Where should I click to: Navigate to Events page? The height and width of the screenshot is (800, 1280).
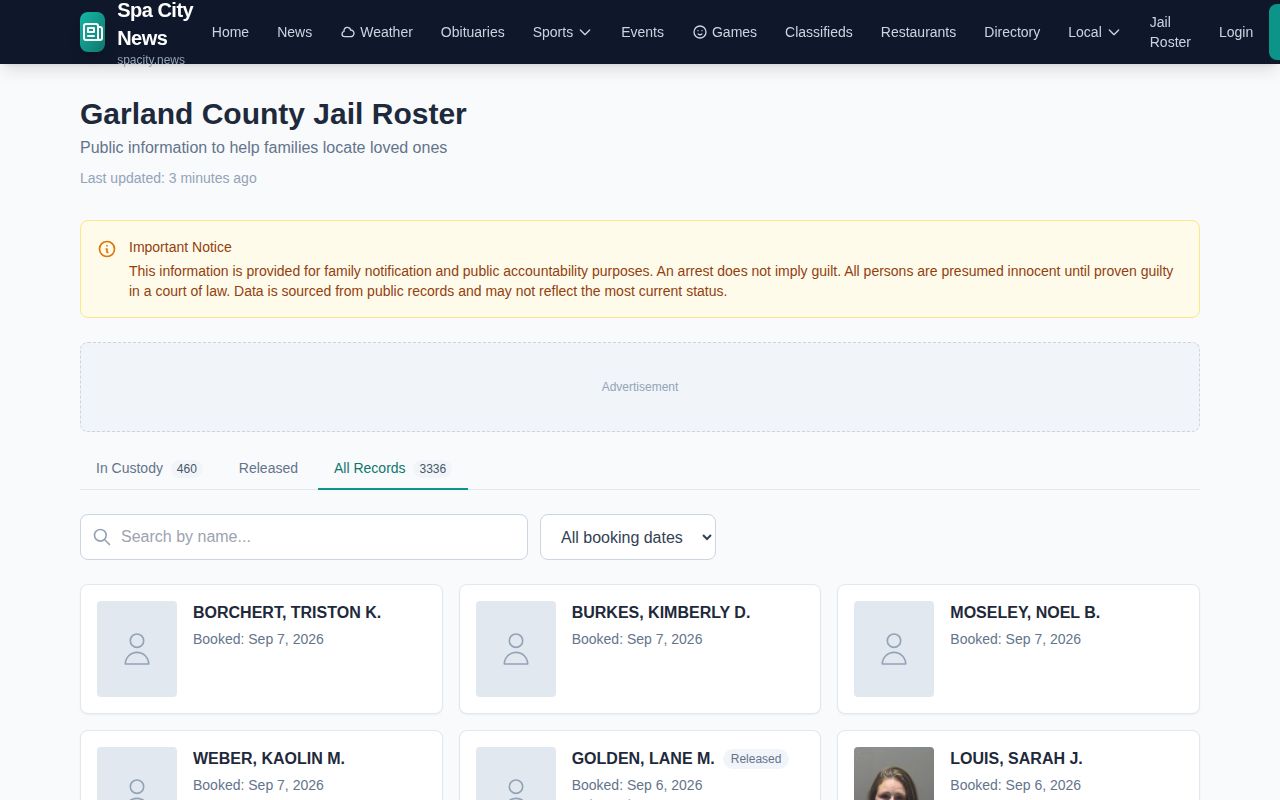pyautogui.click(x=642, y=32)
